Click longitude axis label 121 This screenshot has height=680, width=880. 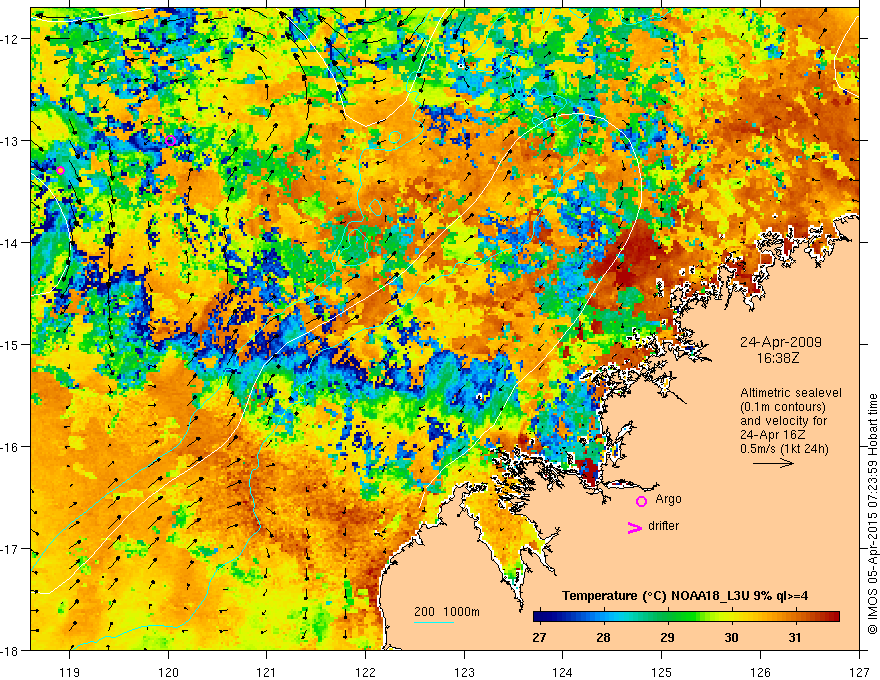coord(266,672)
